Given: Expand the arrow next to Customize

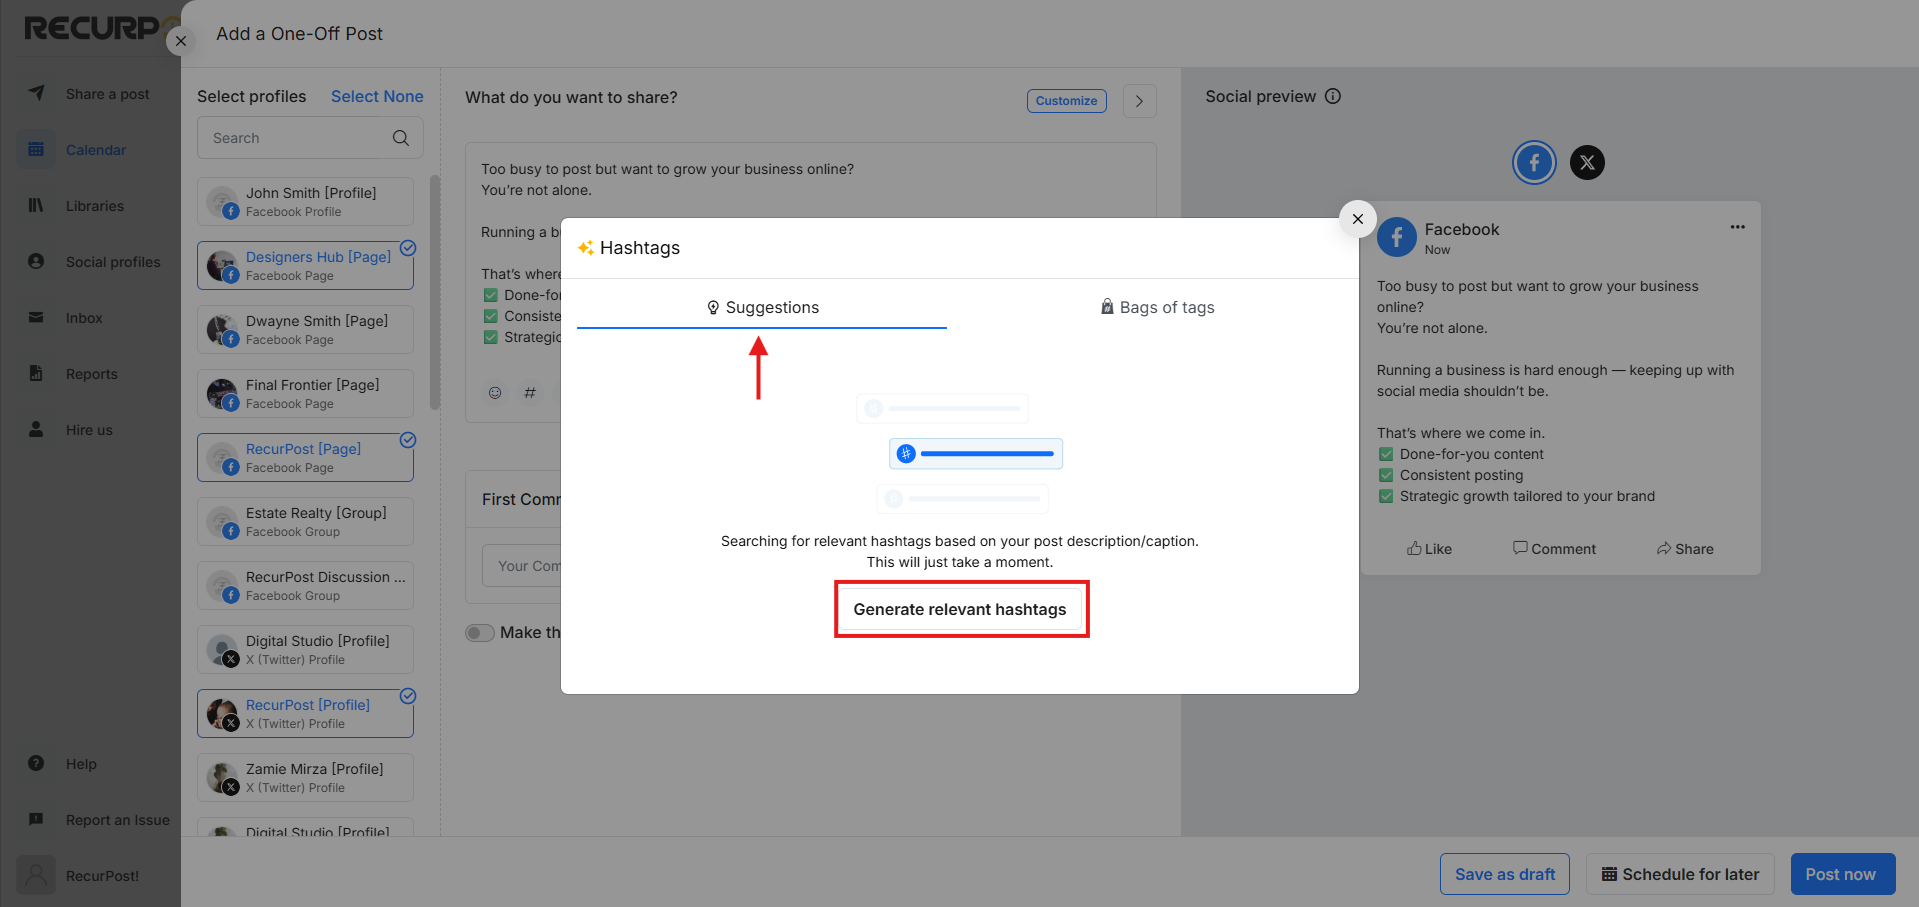Looking at the screenshot, I should coord(1139,101).
